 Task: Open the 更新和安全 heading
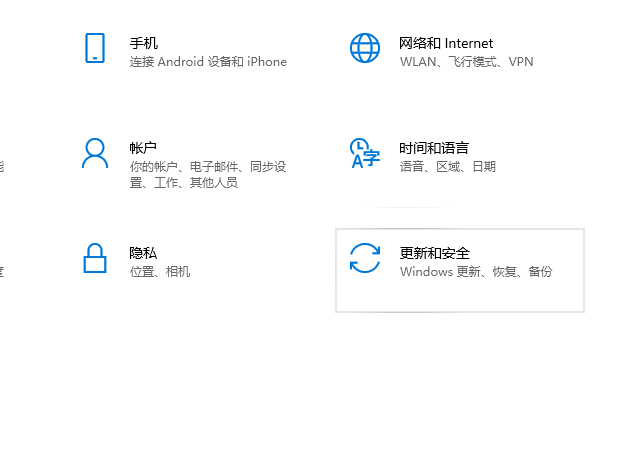[434, 253]
